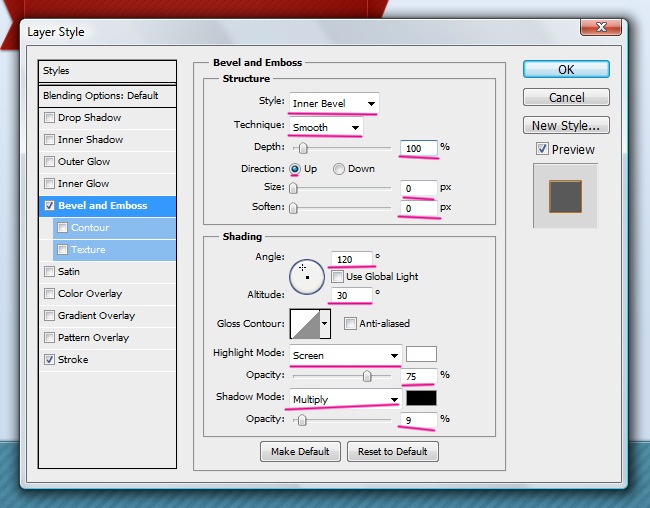Select the Down direction radio button

(x=339, y=169)
